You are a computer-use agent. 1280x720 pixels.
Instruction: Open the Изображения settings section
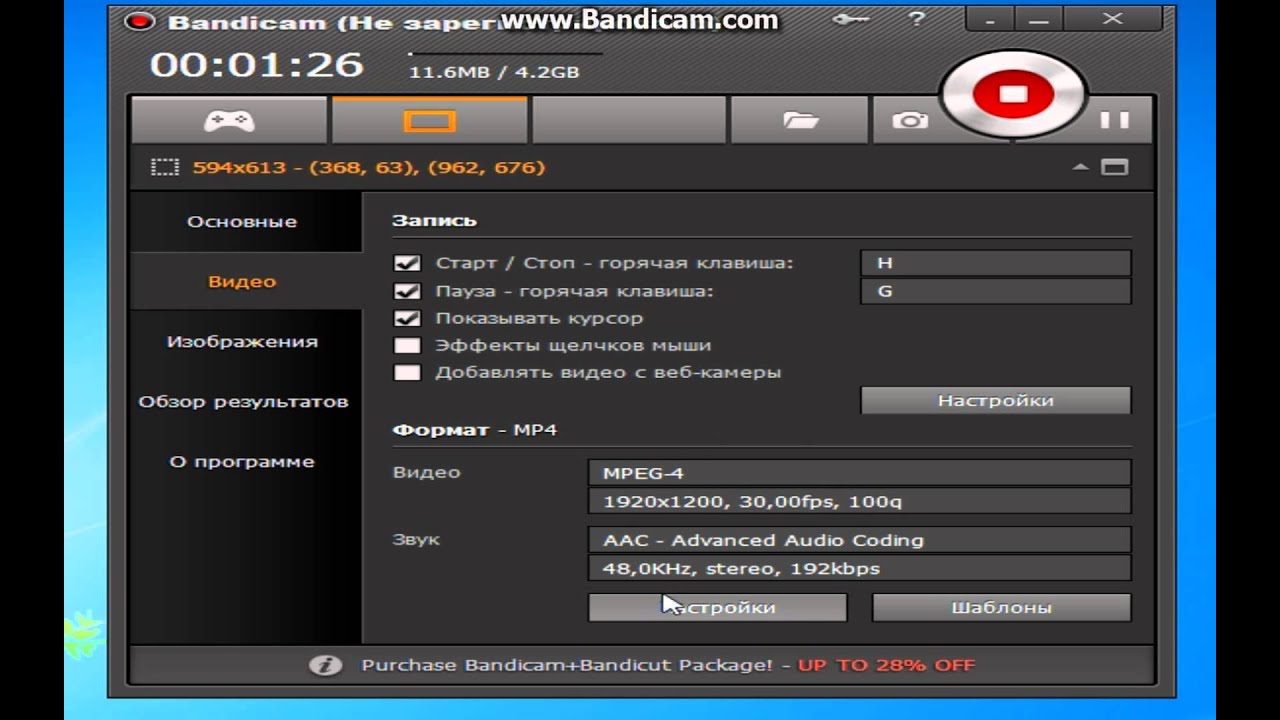242,341
